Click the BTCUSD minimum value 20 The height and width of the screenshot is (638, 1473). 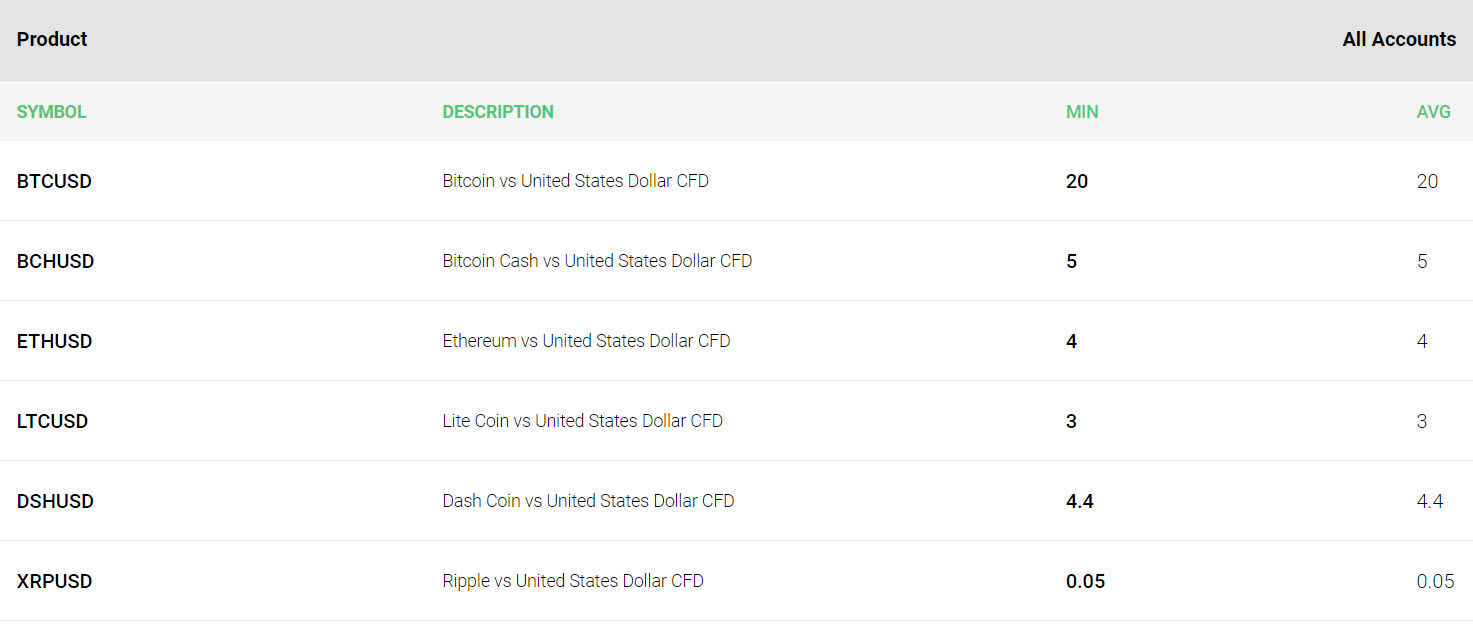point(1077,181)
